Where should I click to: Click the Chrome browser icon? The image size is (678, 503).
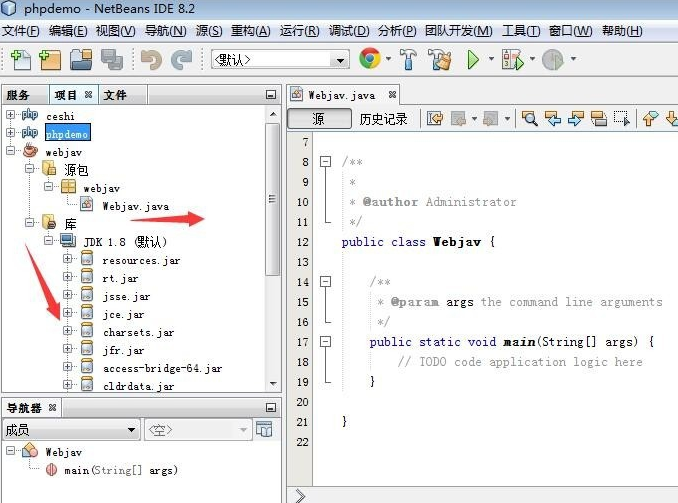[x=370, y=58]
